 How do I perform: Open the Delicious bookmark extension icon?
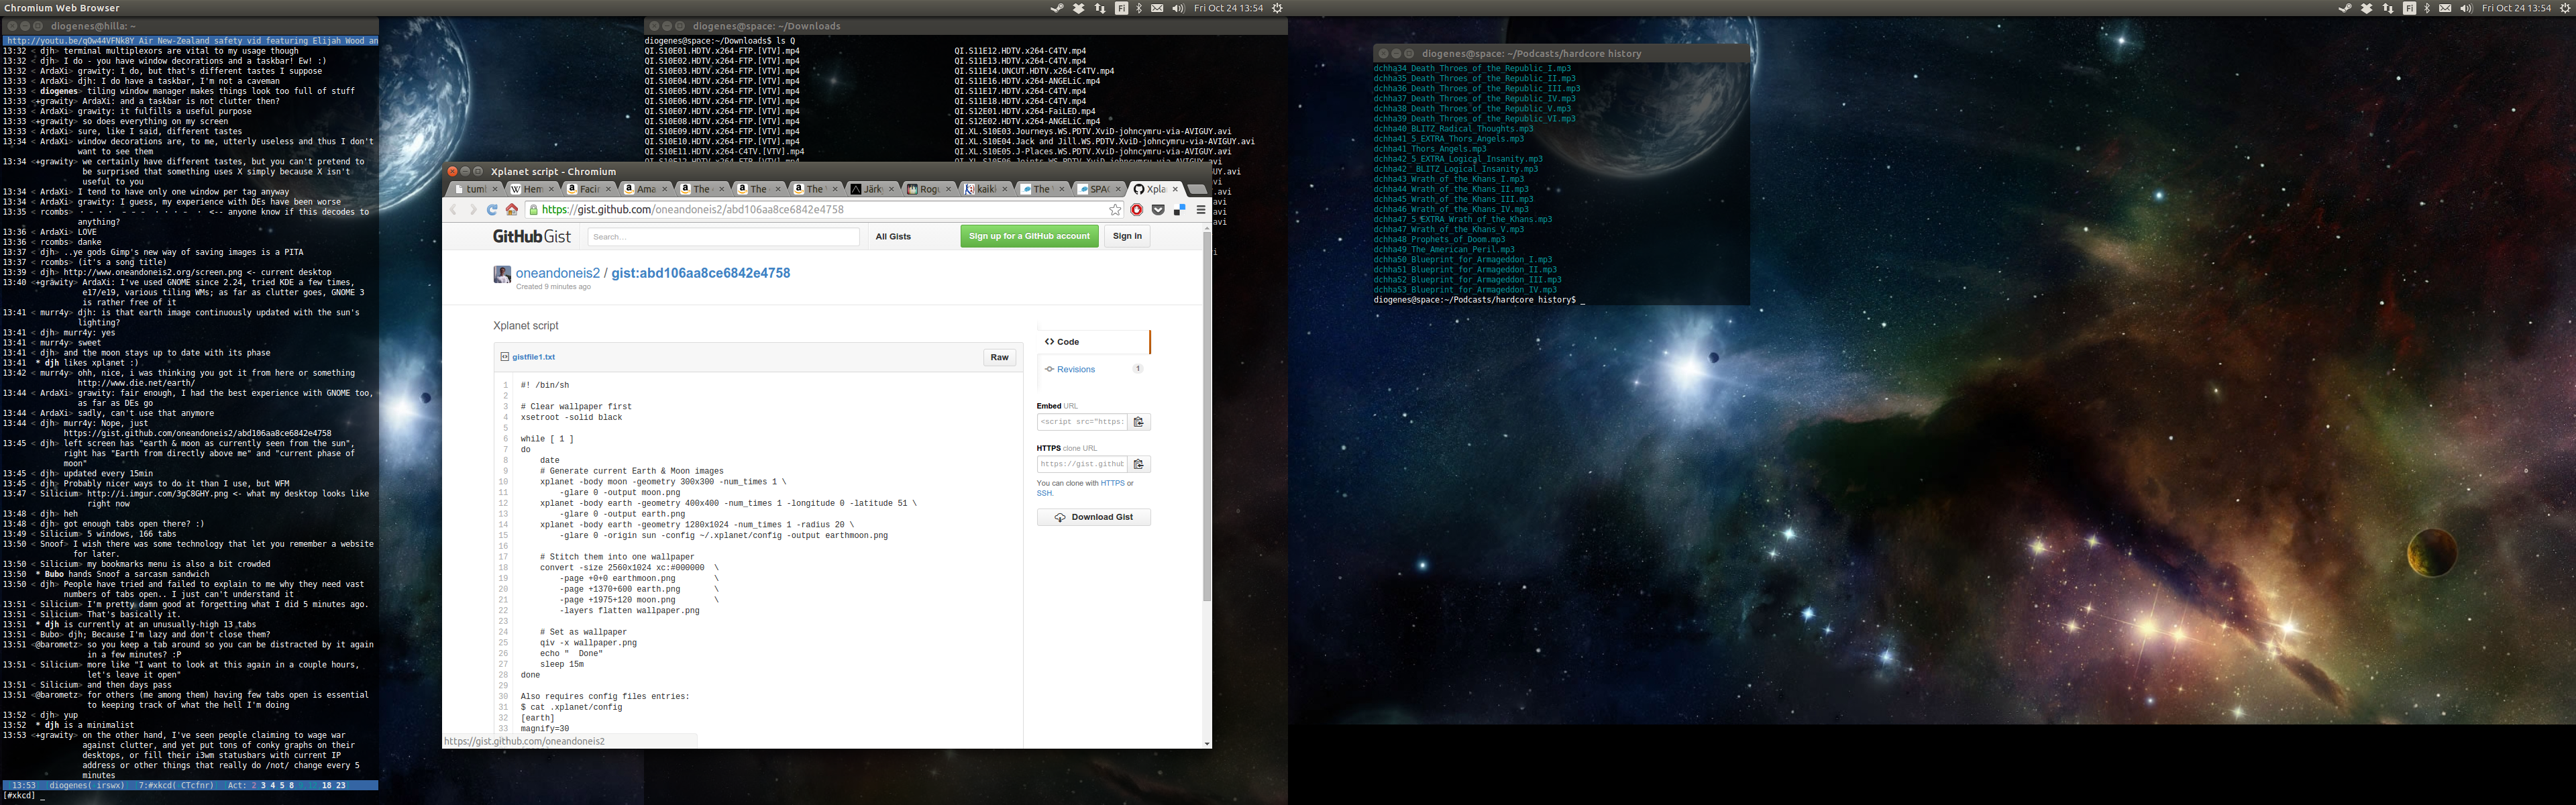tap(1179, 210)
